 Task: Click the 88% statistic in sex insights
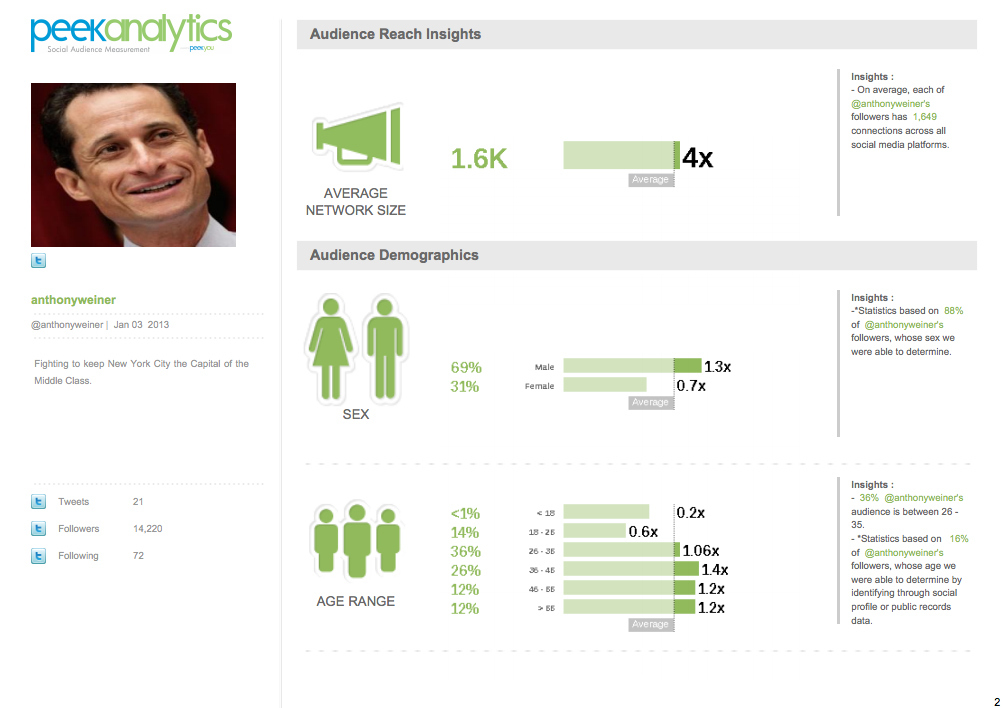tap(954, 311)
